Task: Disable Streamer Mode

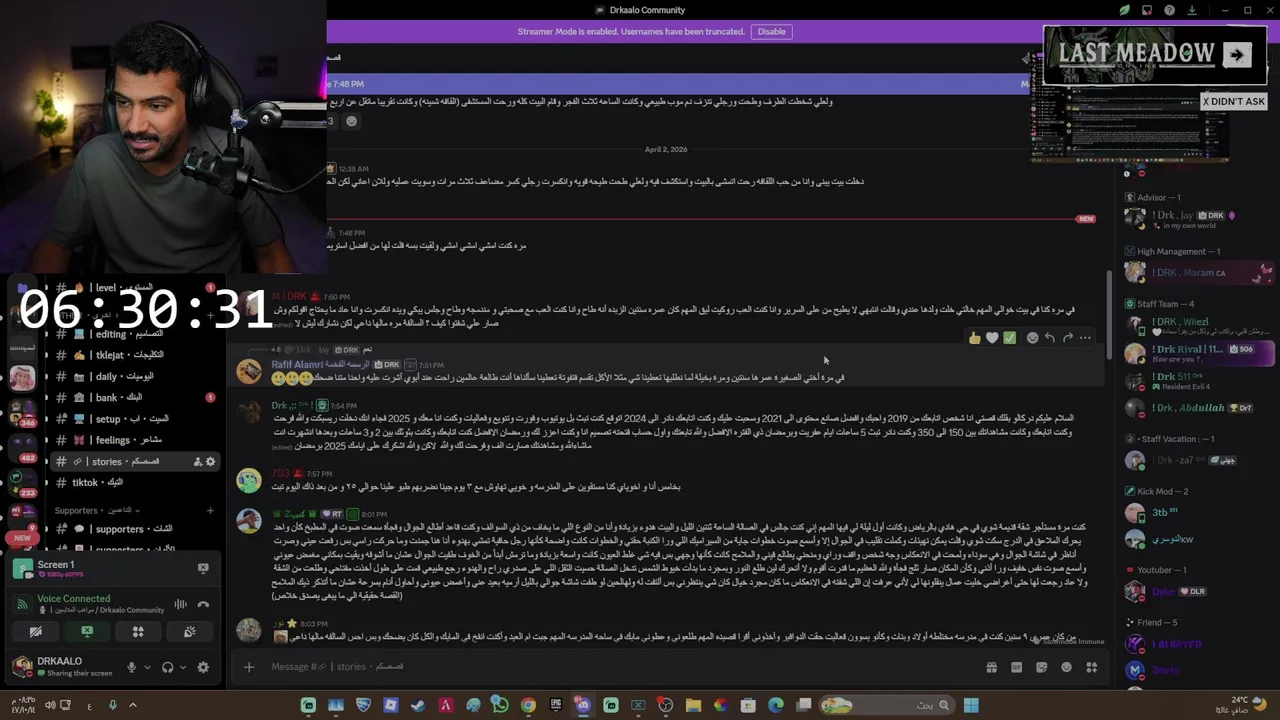Action: 772,31
